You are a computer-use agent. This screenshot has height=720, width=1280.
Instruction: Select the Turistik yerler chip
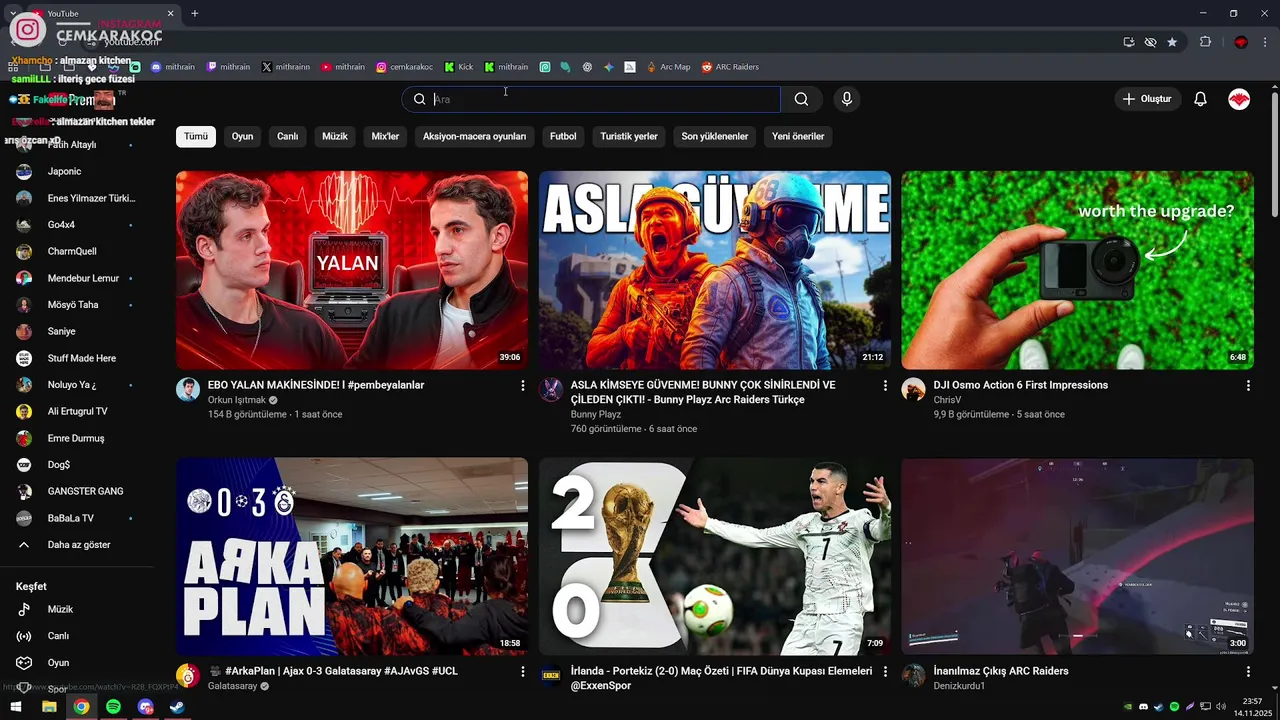pos(629,136)
